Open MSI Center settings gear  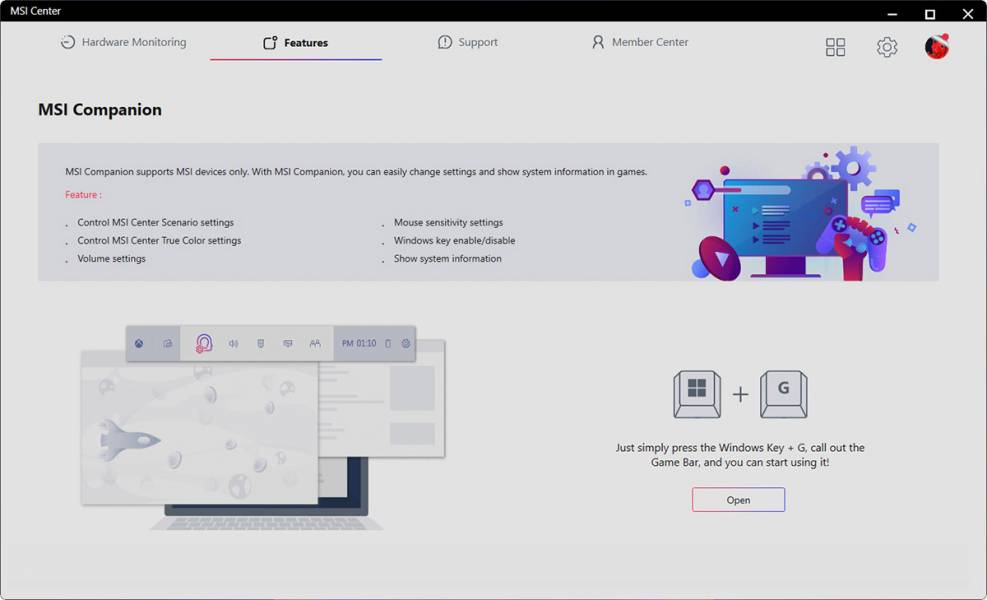tap(887, 47)
